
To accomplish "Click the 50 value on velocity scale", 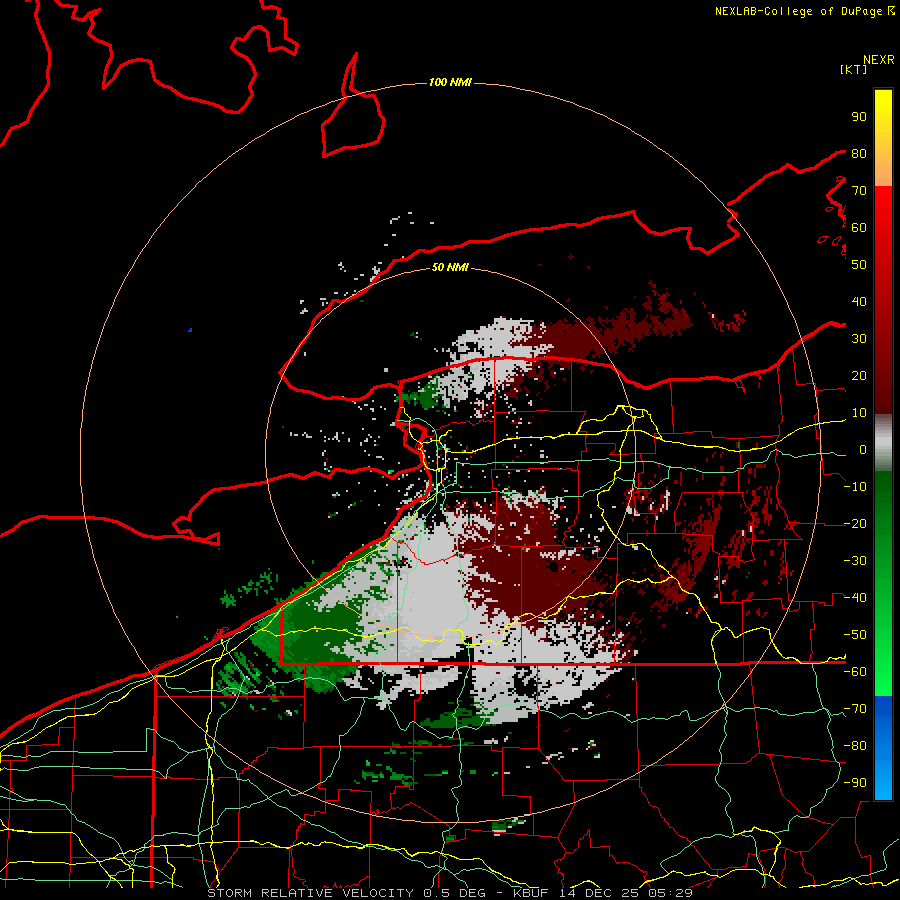I will (x=859, y=265).
